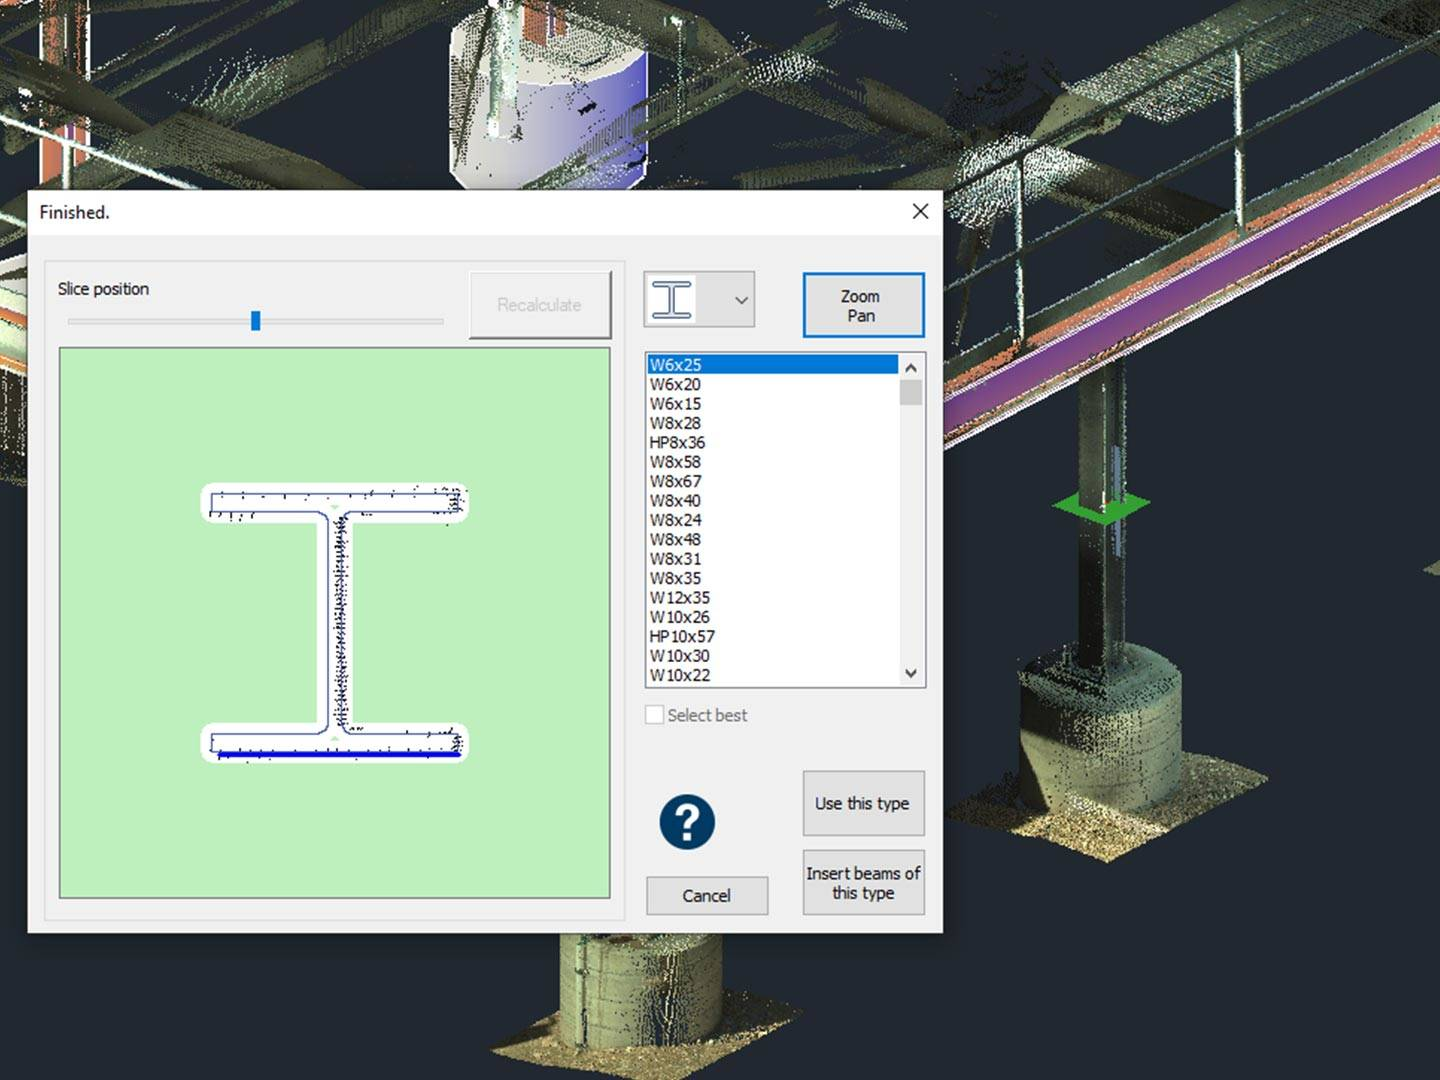Cancel the beam fitting dialog
This screenshot has width=1440, height=1080.
pos(707,895)
